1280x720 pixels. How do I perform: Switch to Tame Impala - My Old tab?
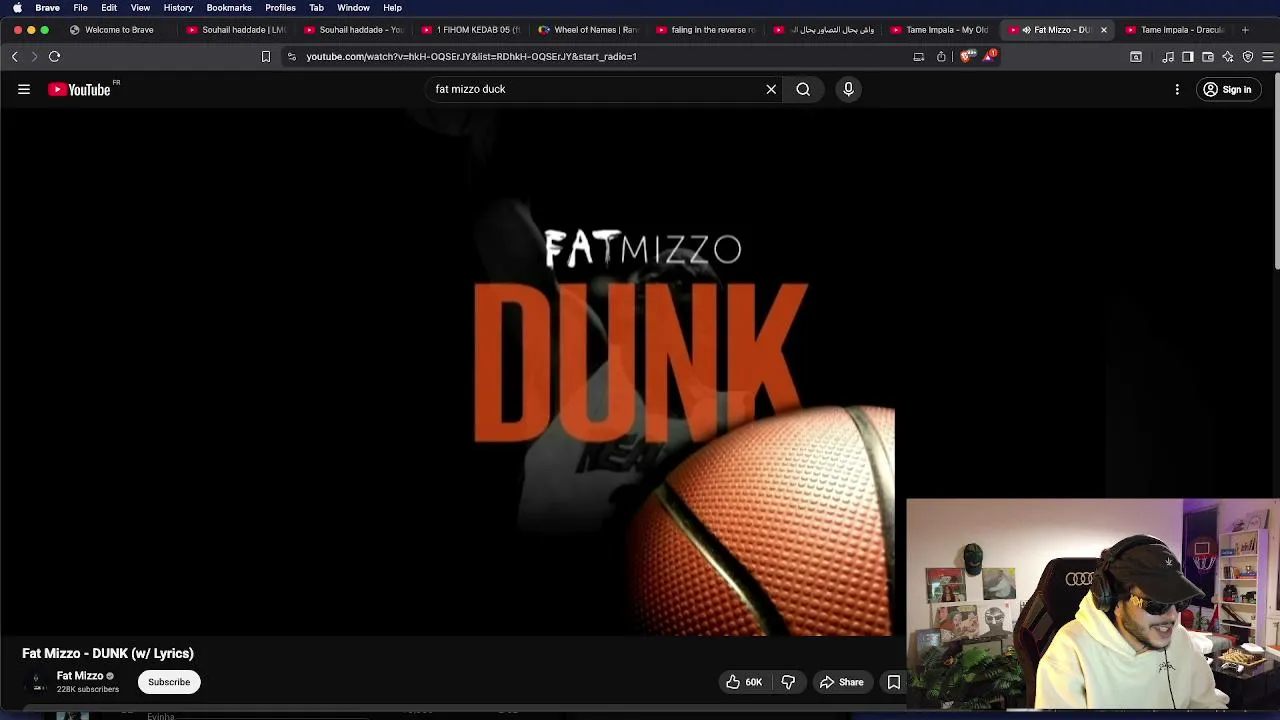(x=939, y=30)
